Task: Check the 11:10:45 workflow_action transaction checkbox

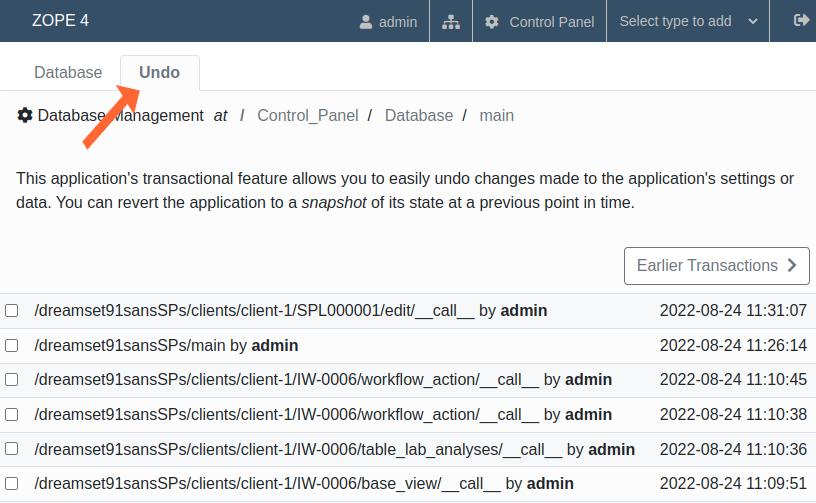Action: (12, 380)
